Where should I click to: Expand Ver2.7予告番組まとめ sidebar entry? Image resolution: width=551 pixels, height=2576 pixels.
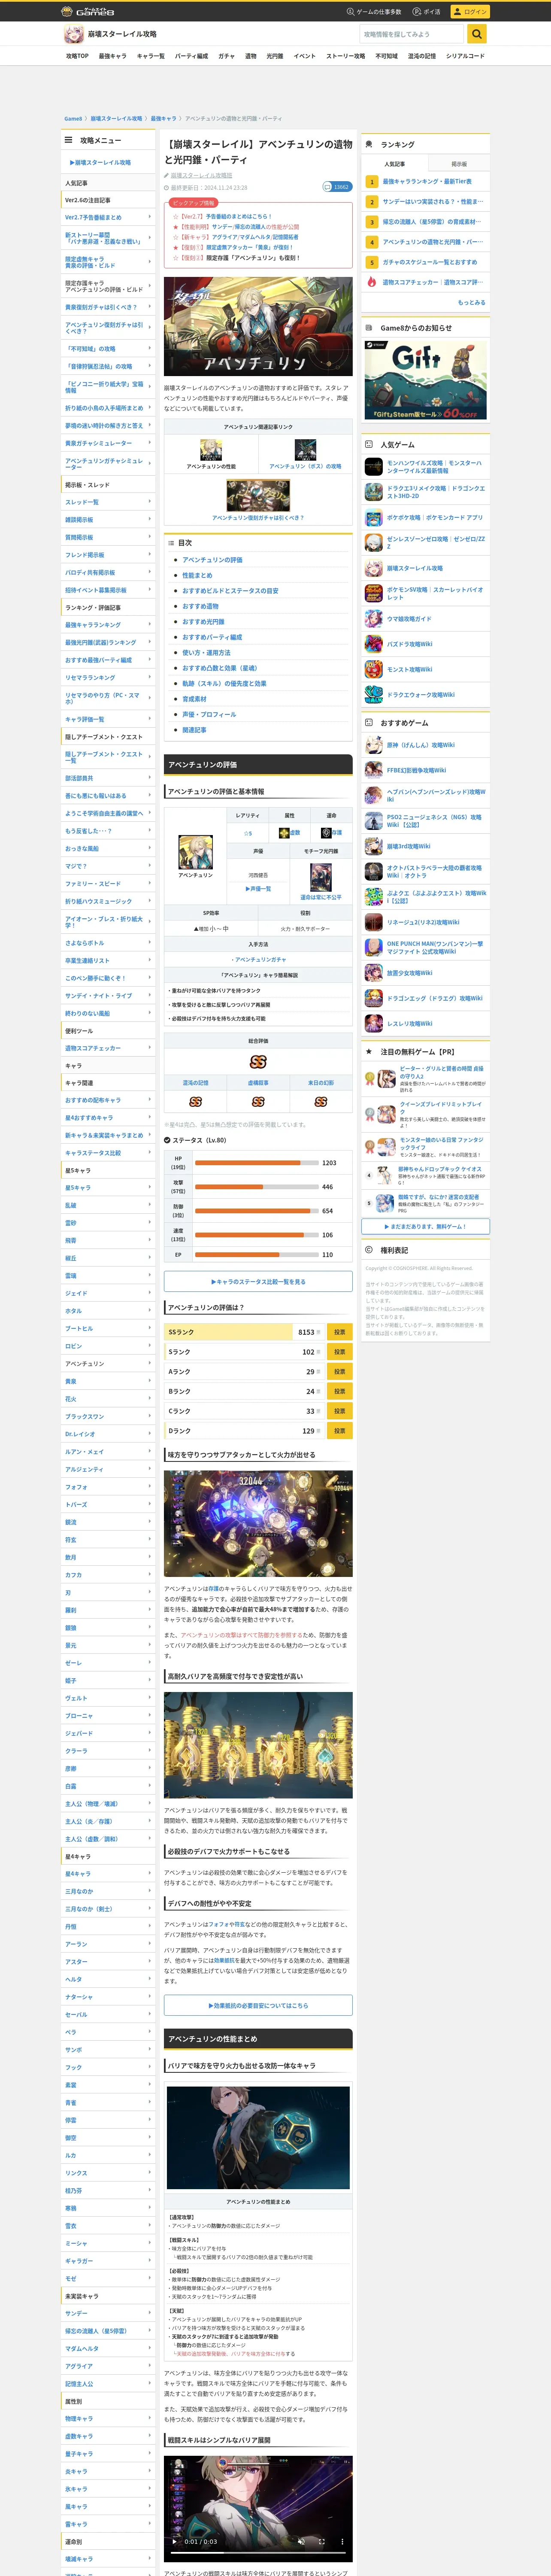tap(108, 217)
